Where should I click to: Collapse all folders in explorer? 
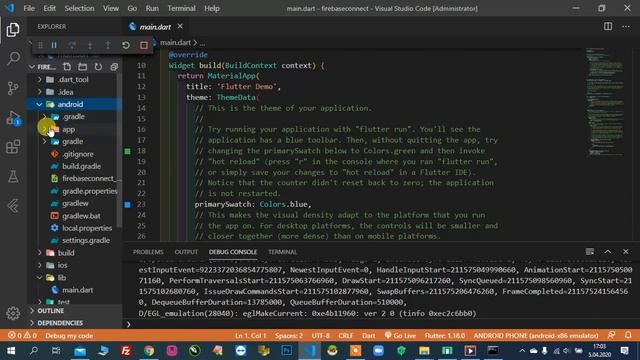[x=114, y=67]
